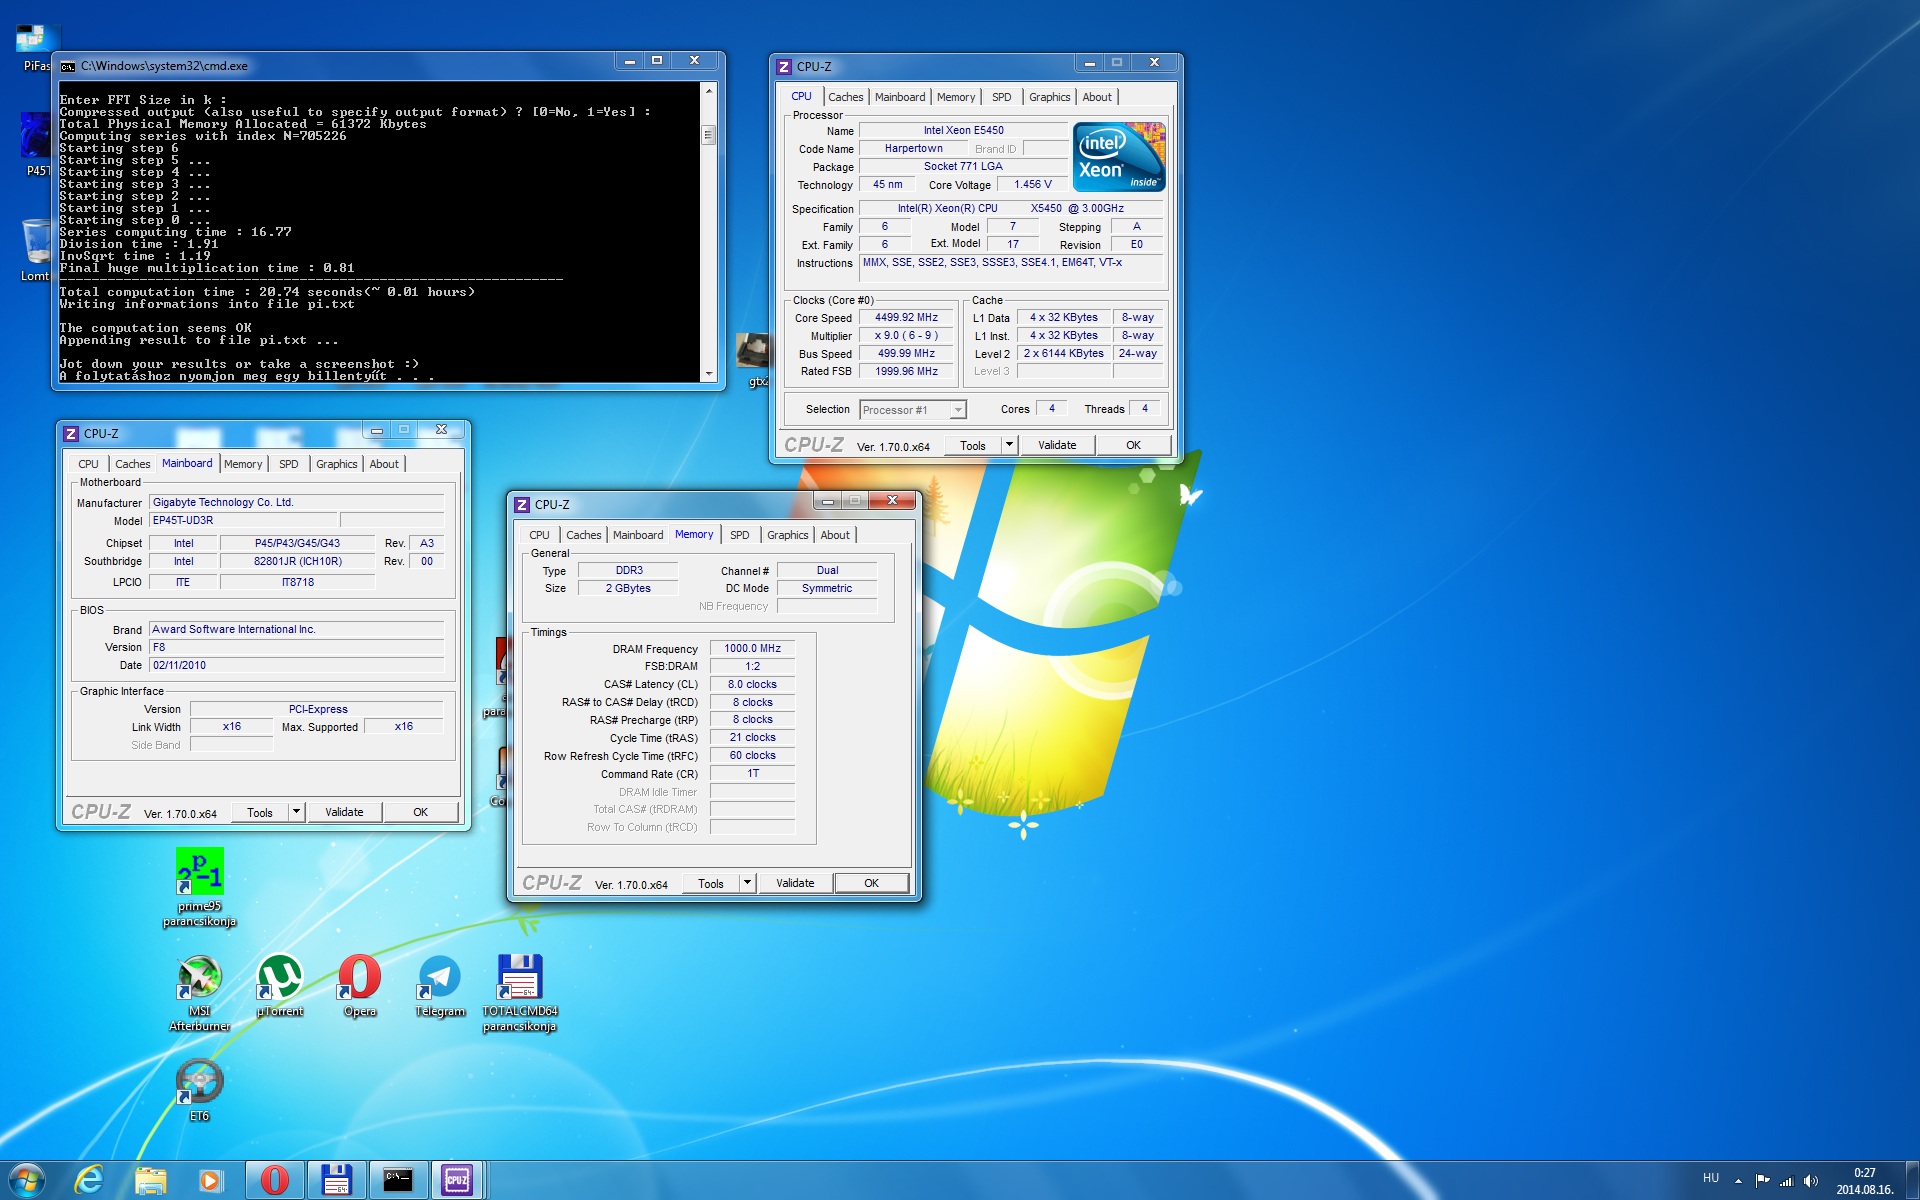Click the Intel Xeon inside logo

[x=1119, y=157]
